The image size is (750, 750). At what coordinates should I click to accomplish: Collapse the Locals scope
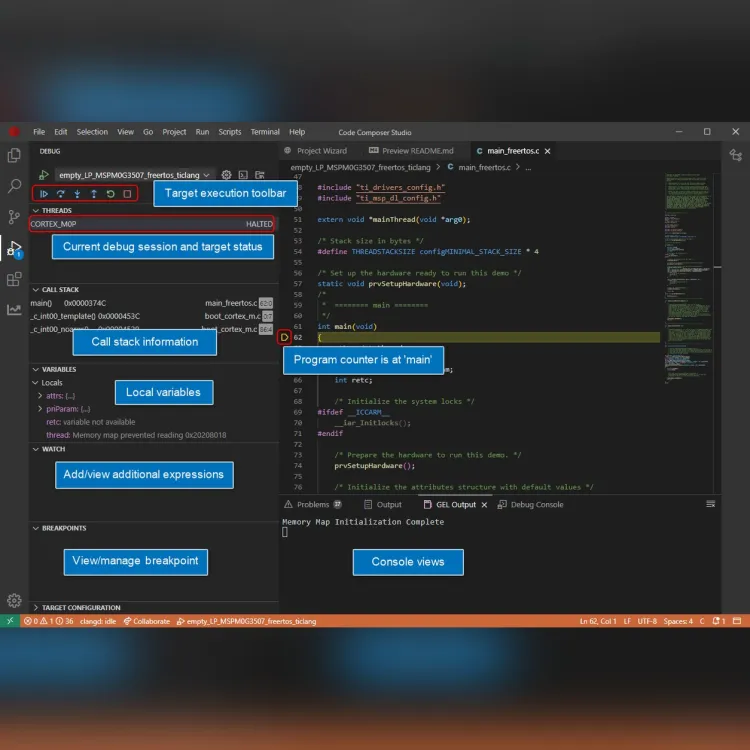(35, 383)
